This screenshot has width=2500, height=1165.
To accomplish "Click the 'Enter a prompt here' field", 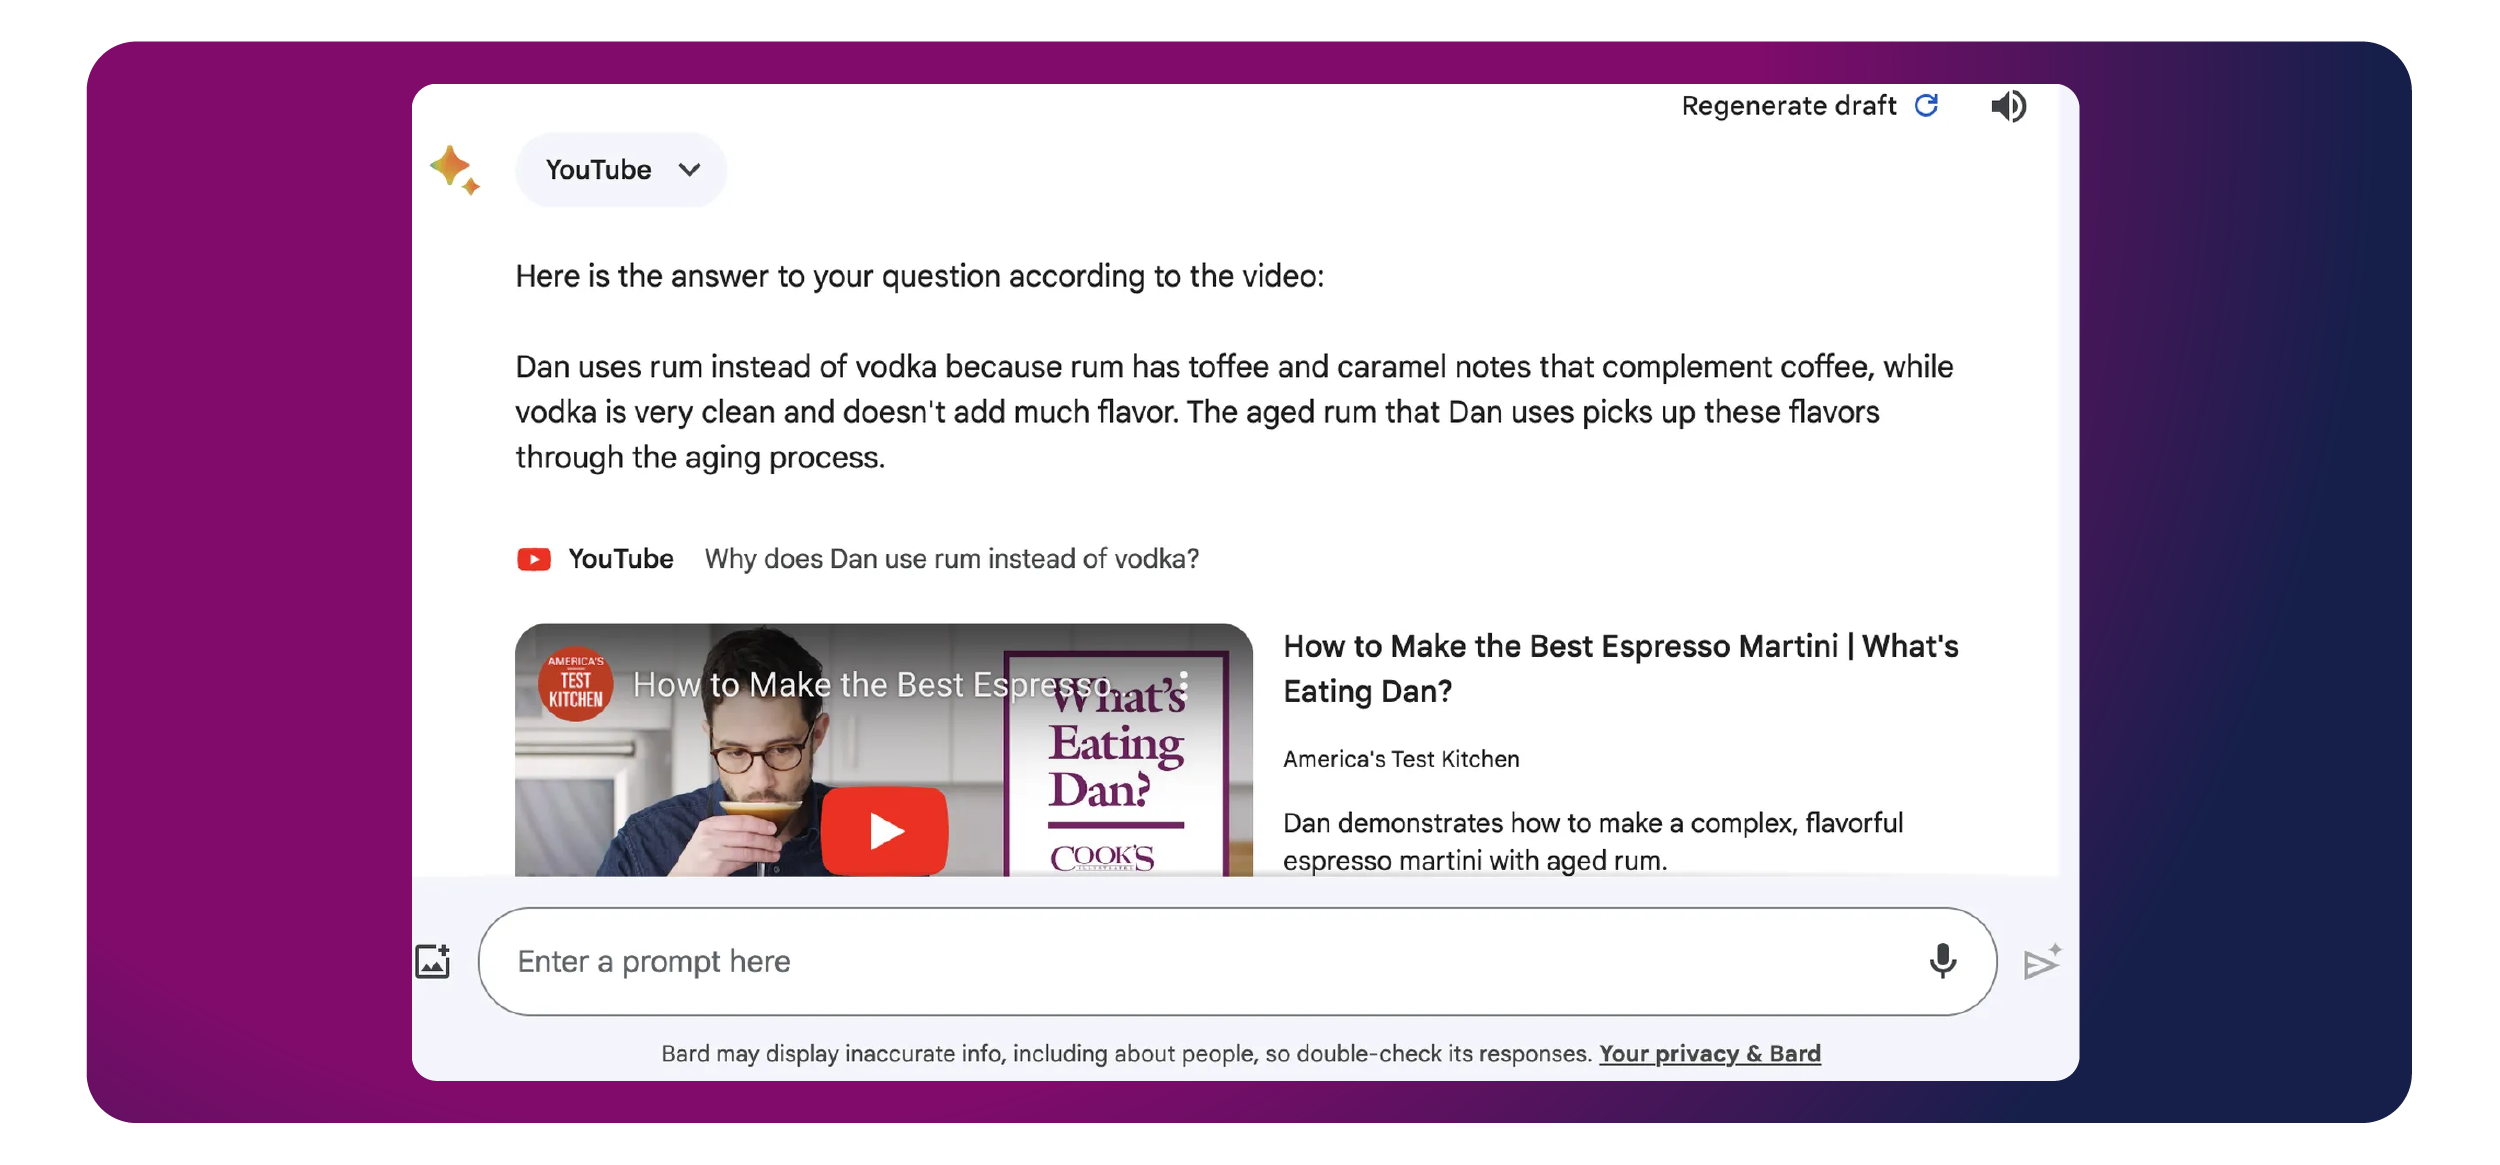I will coord(1200,961).
